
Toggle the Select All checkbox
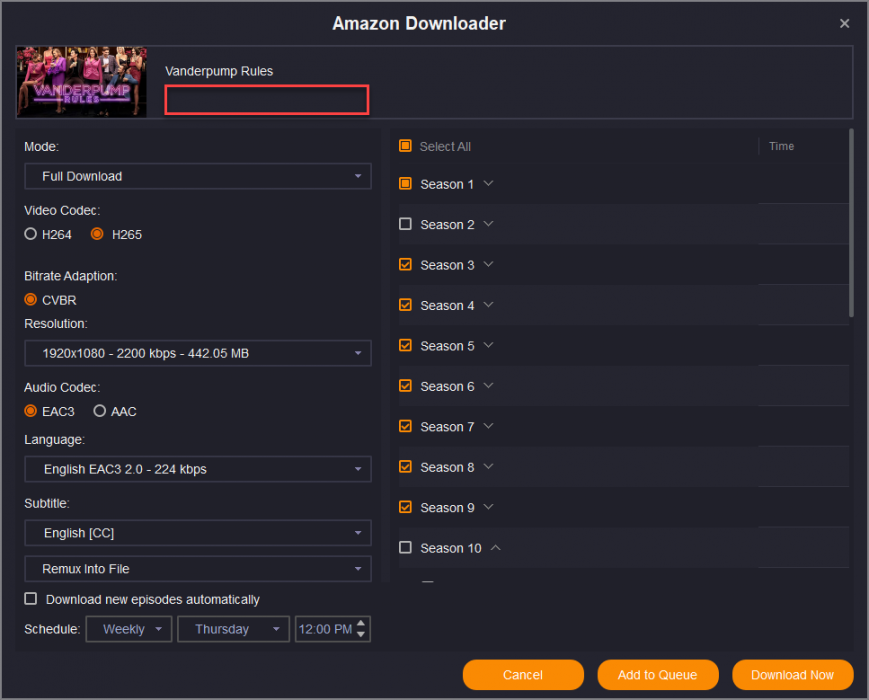tap(405, 146)
